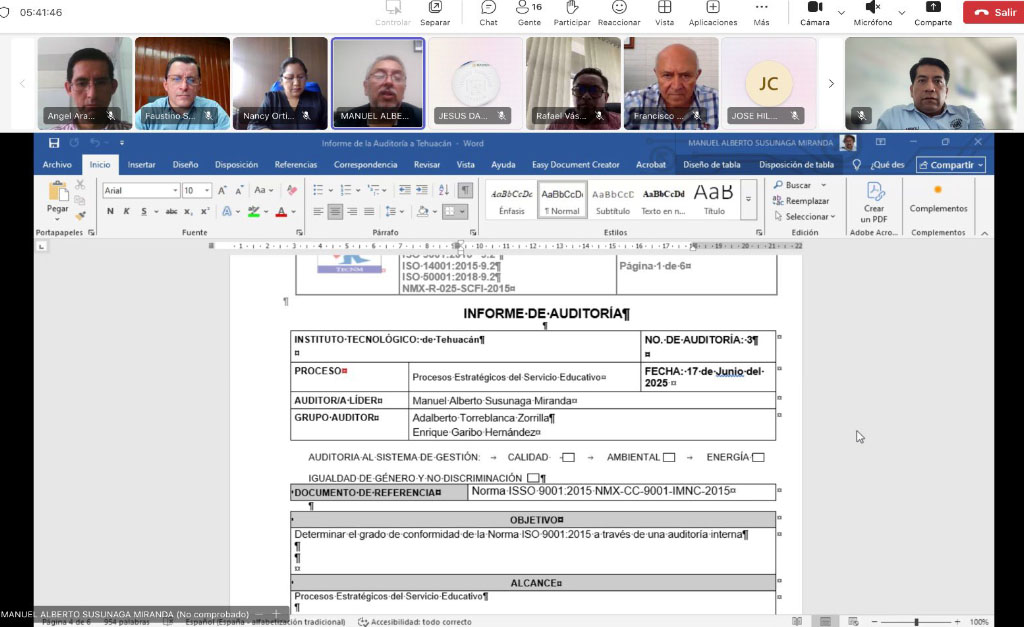The height and width of the screenshot is (627, 1024).
Task: Apply italic with the K button
Action: tap(126, 211)
